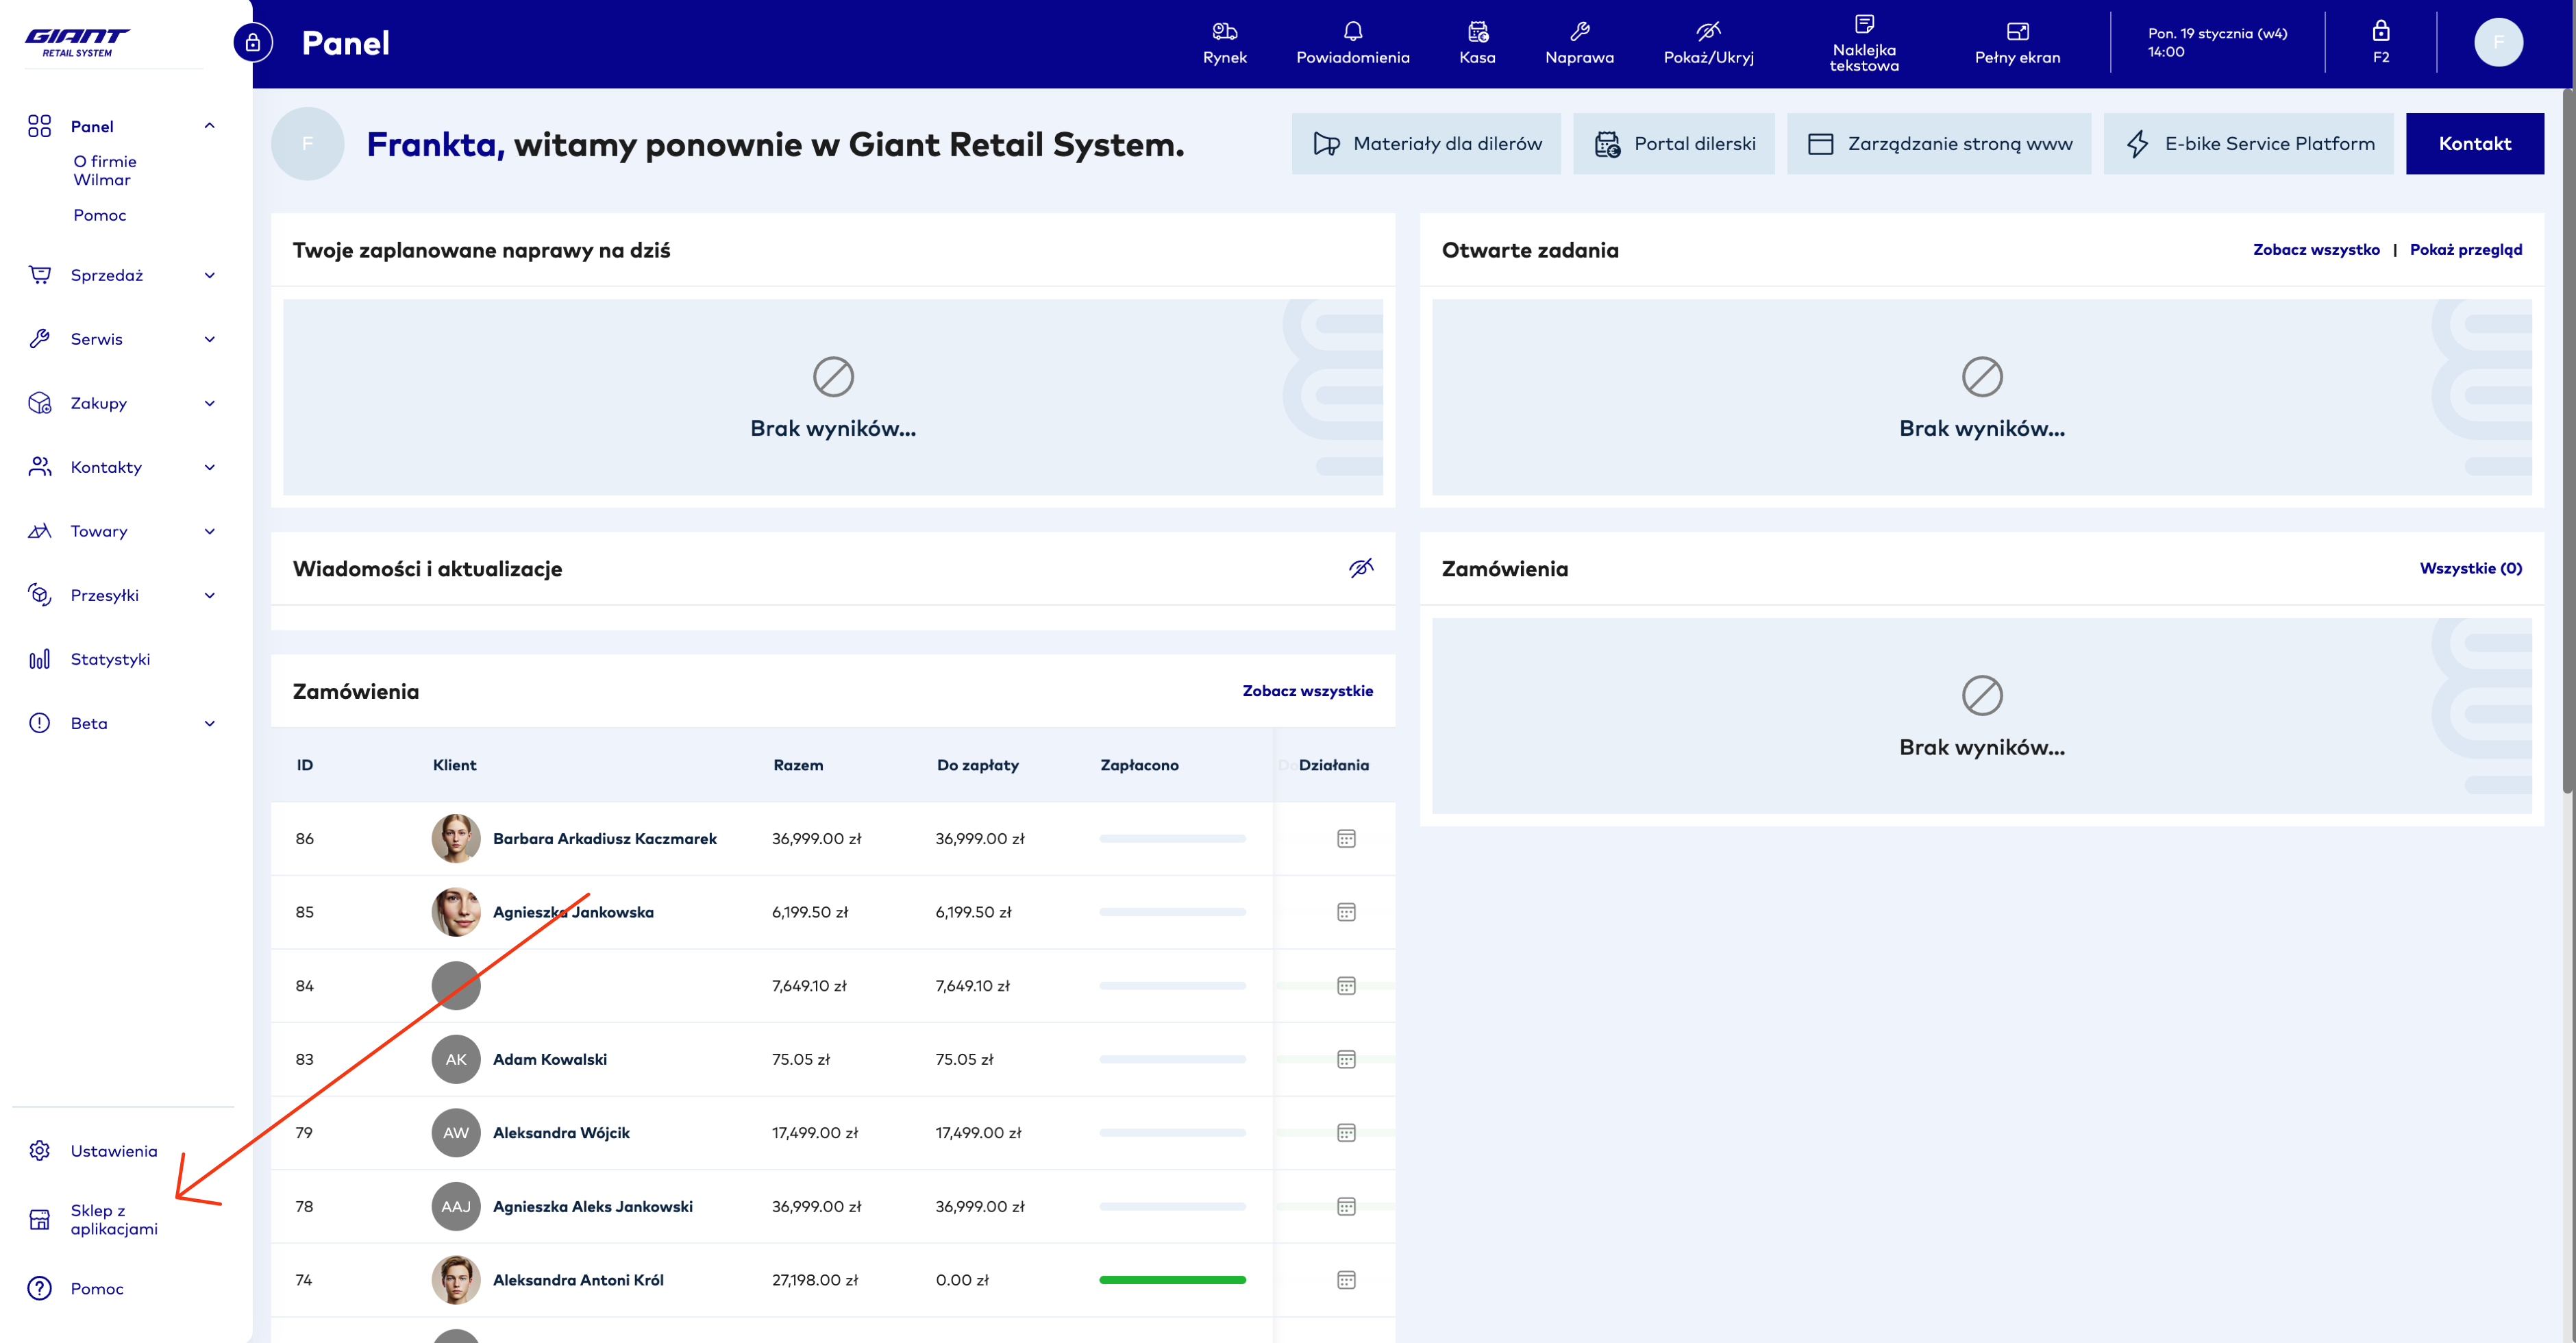Open the Rynek marketplace icon
2576x1343 pixels.
(x=1224, y=42)
